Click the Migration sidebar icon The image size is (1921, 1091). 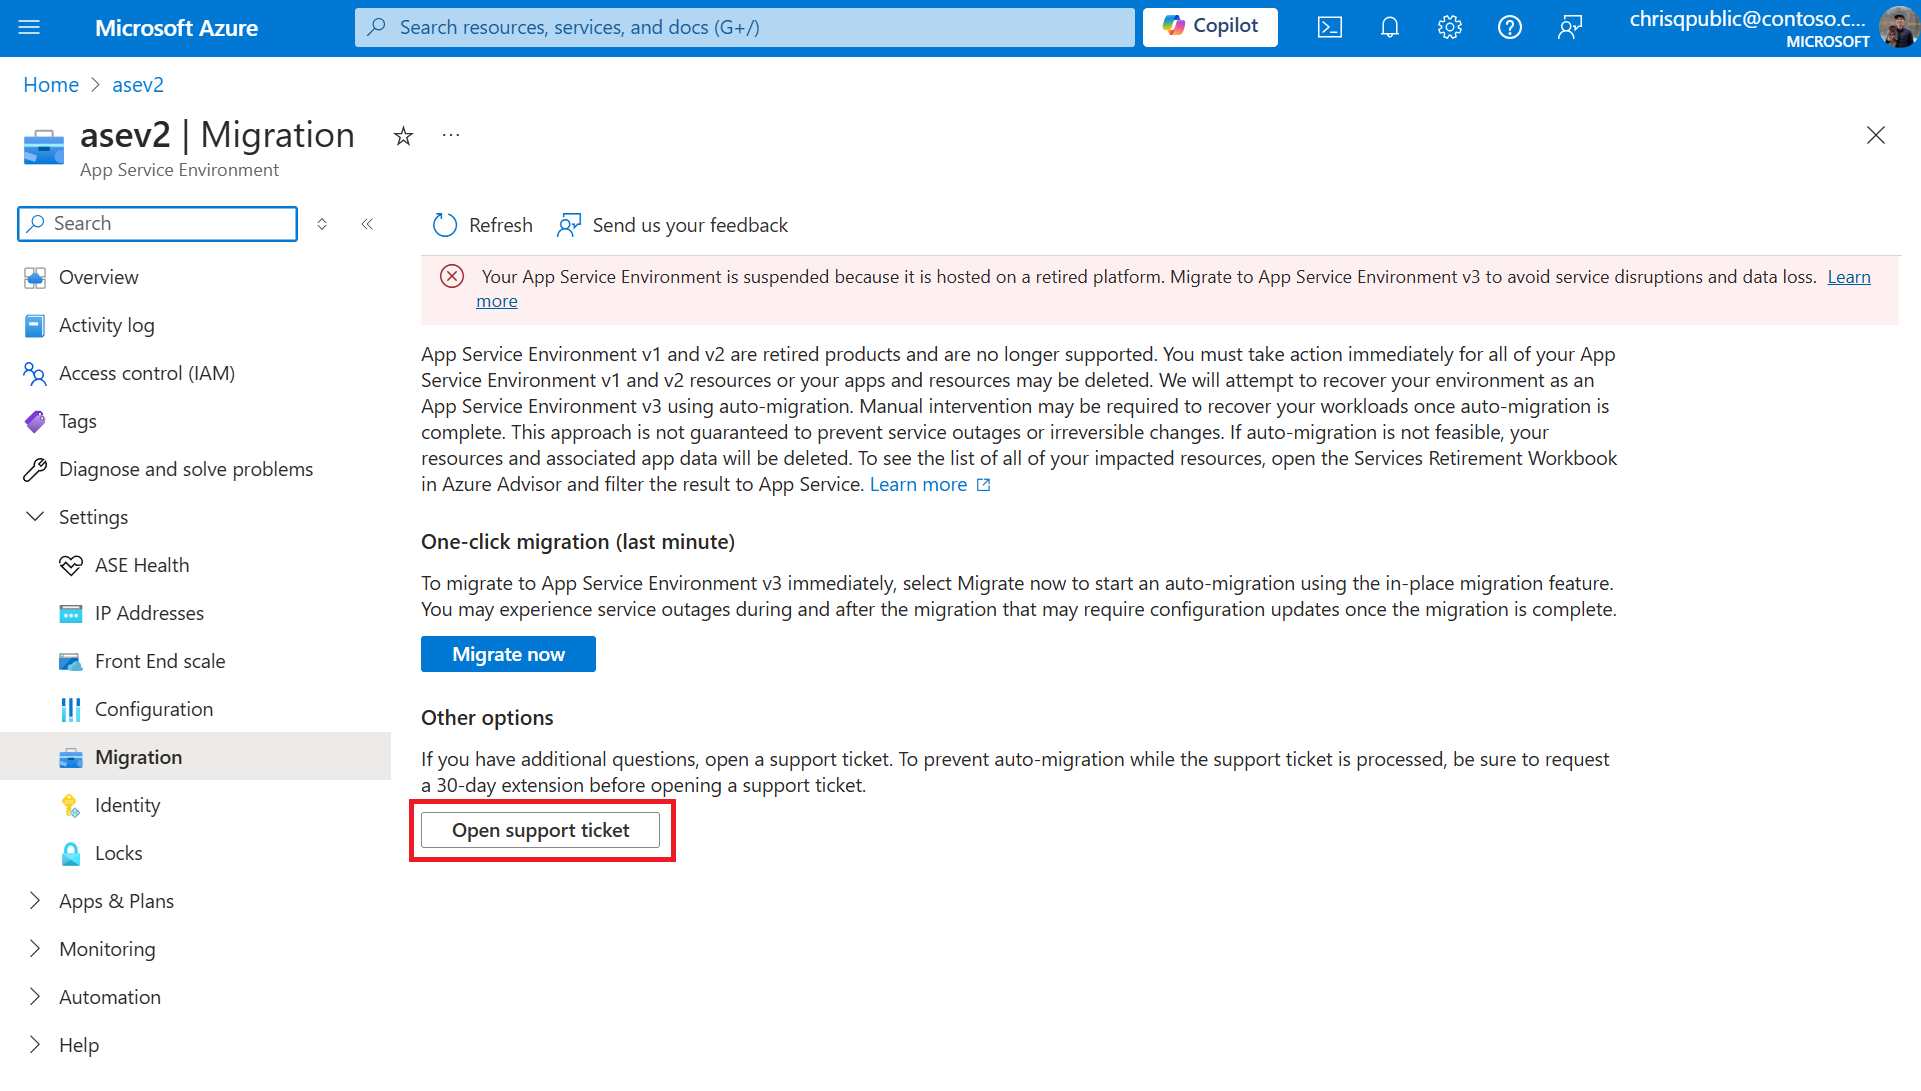71,756
